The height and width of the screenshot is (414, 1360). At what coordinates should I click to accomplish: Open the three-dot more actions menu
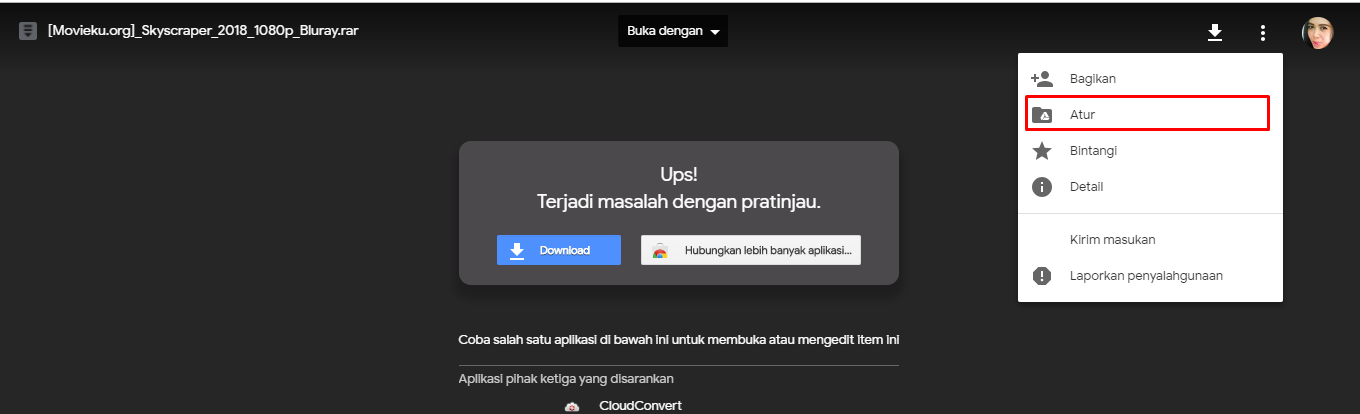pos(1263,33)
